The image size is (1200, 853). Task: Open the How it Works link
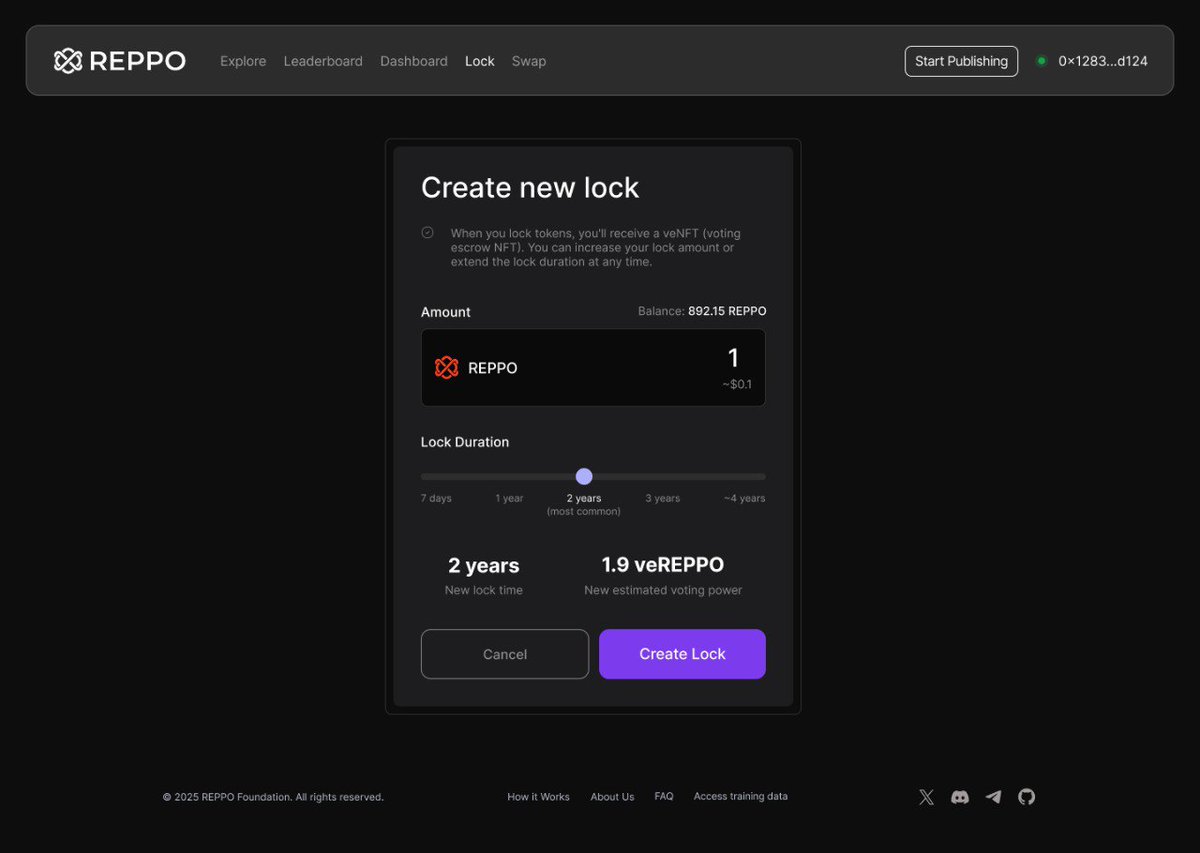coord(538,797)
